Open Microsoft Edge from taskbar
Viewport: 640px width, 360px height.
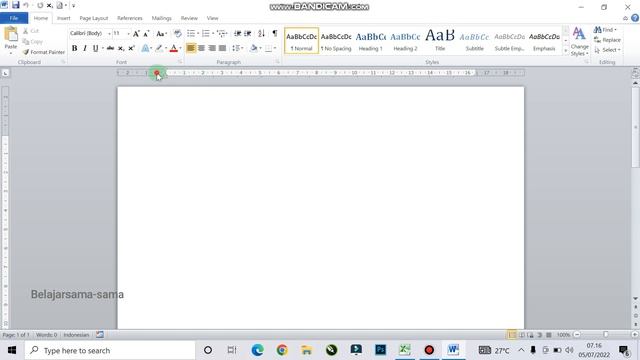click(x=257, y=350)
